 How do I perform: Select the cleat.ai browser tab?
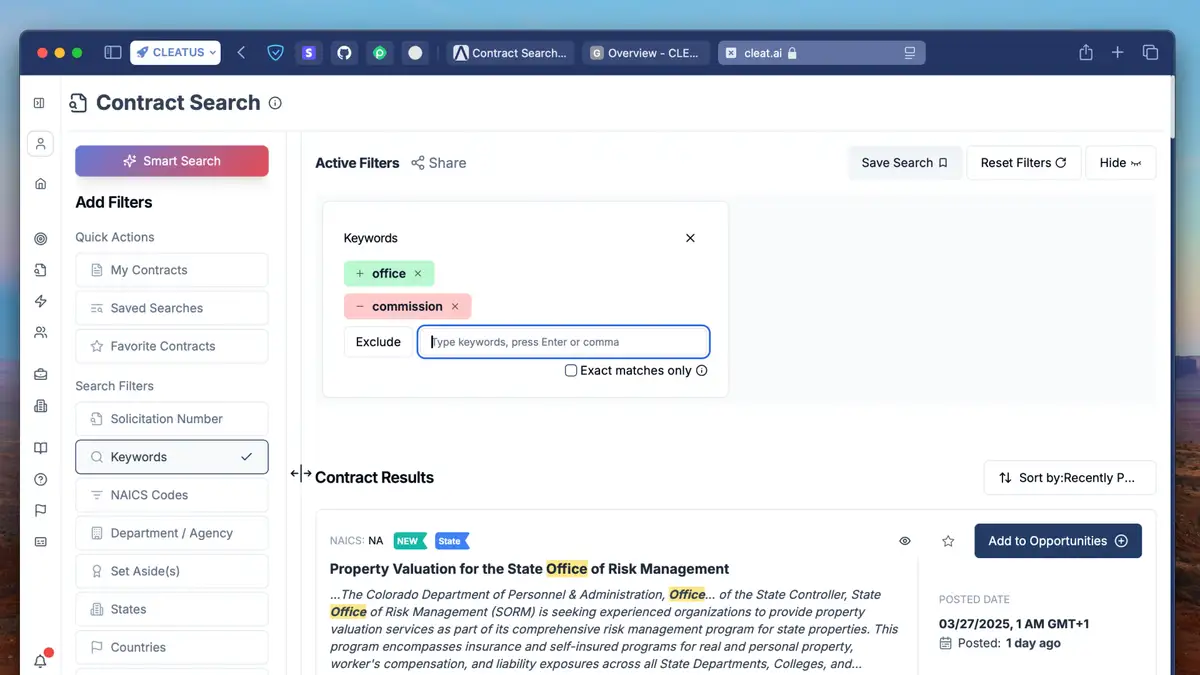pyautogui.click(x=821, y=53)
